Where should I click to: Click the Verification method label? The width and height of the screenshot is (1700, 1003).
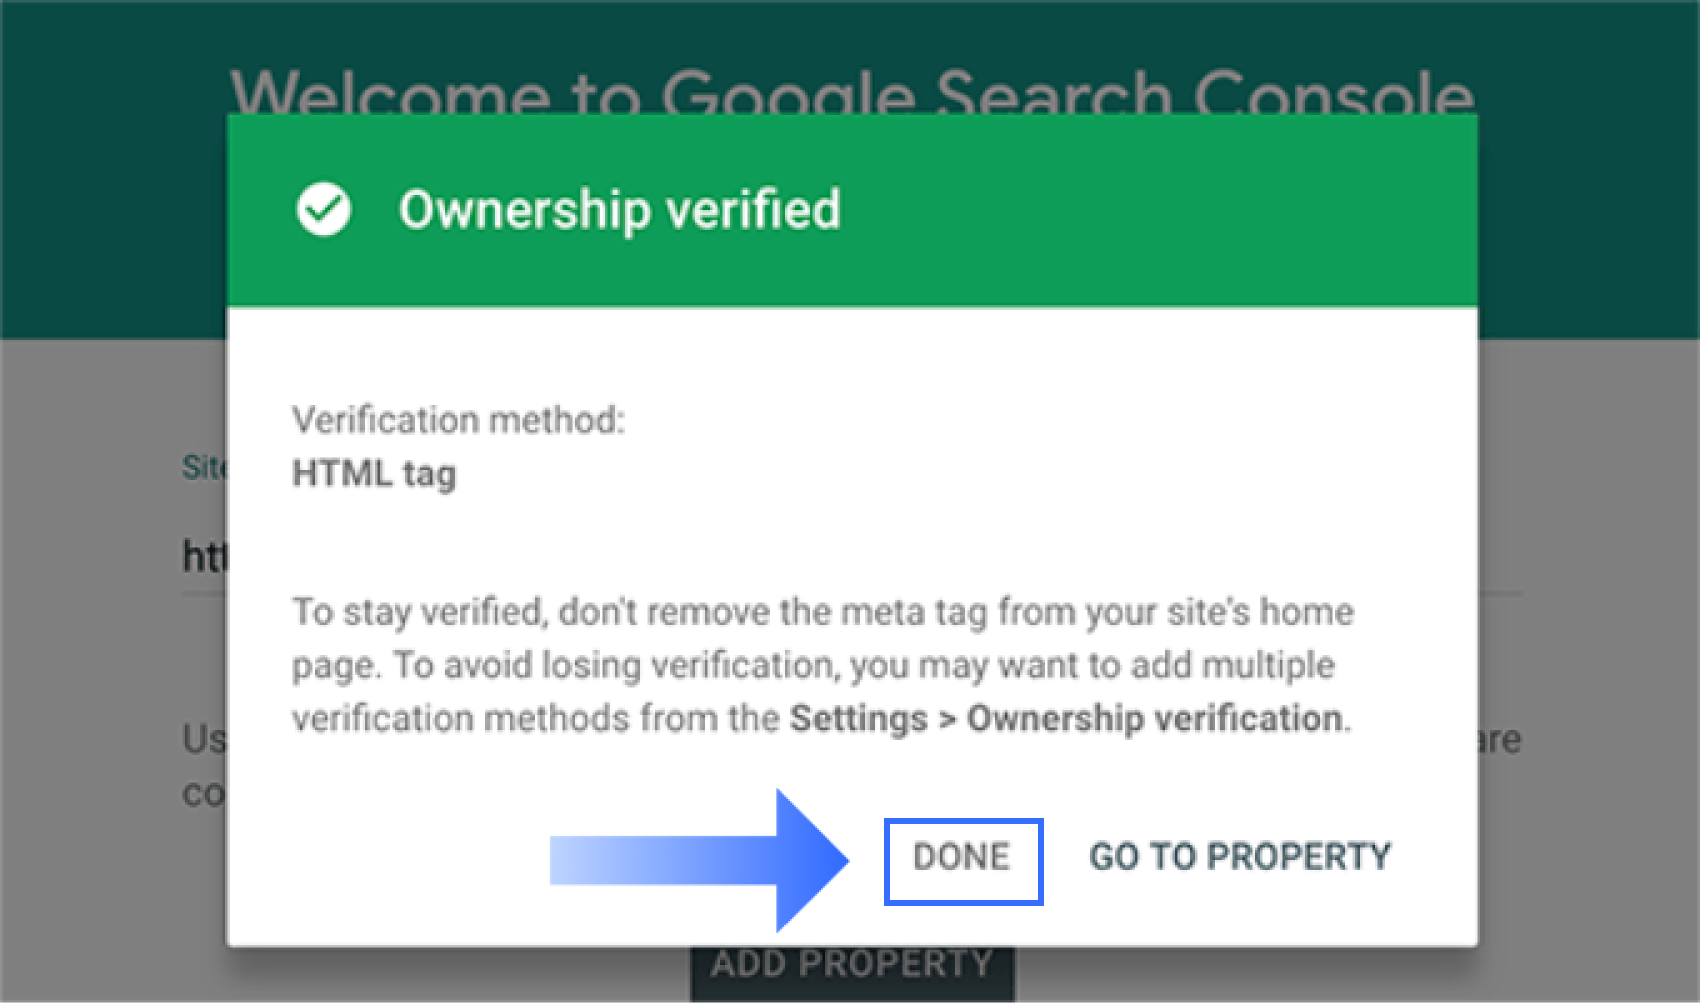[458, 420]
